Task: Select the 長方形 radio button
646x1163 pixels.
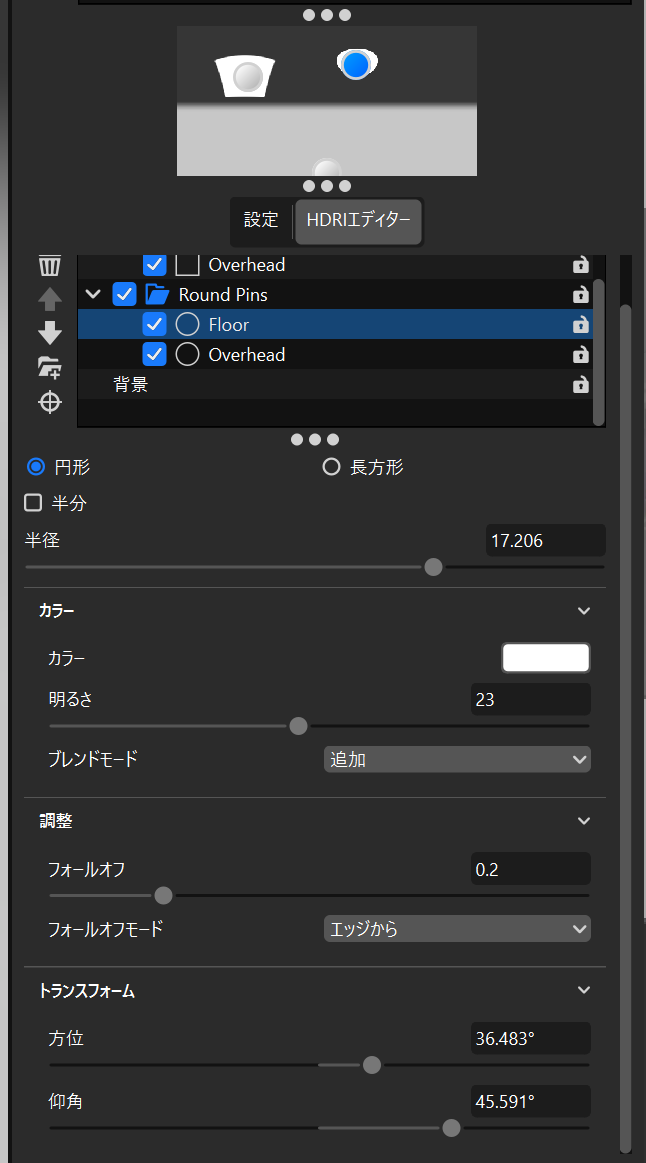Action: (x=332, y=467)
